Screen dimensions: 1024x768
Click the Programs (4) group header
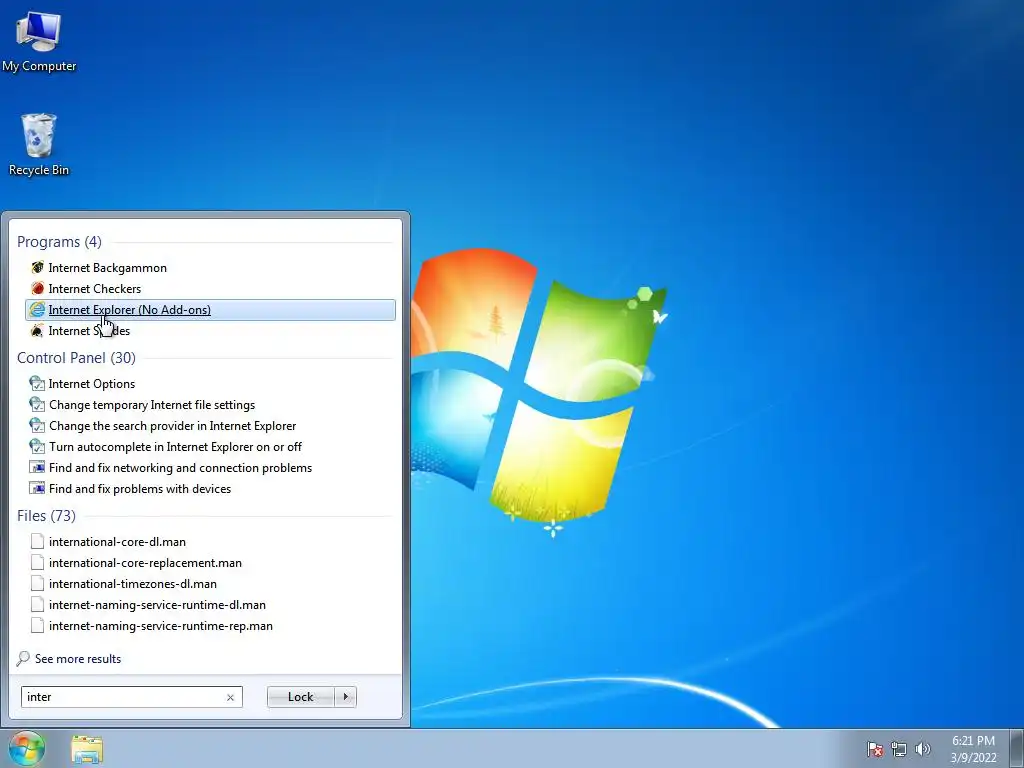pos(59,242)
